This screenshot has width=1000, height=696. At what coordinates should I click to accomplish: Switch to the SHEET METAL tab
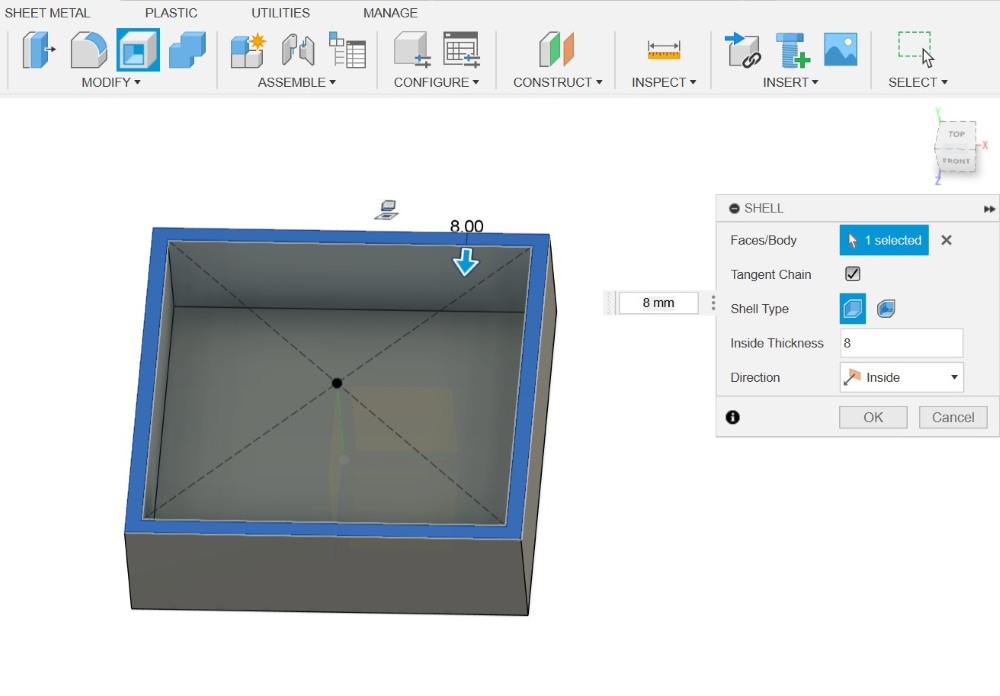tap(47, 13)
